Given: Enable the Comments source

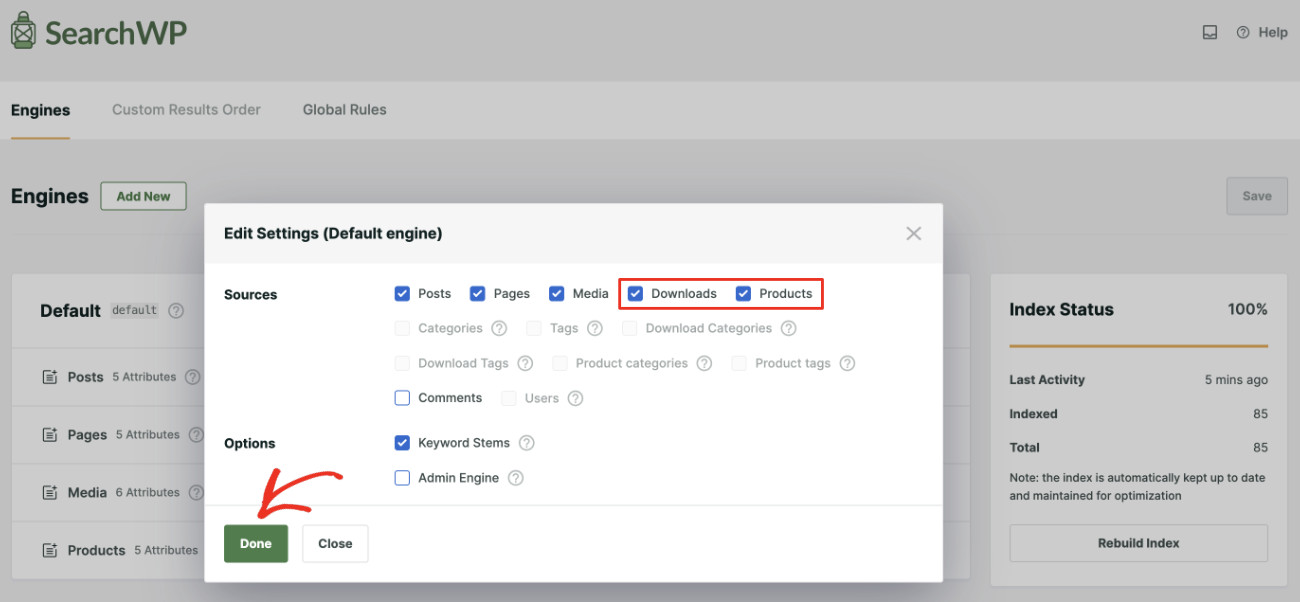Looking at the screenshot, I should (x=402, y=397).
